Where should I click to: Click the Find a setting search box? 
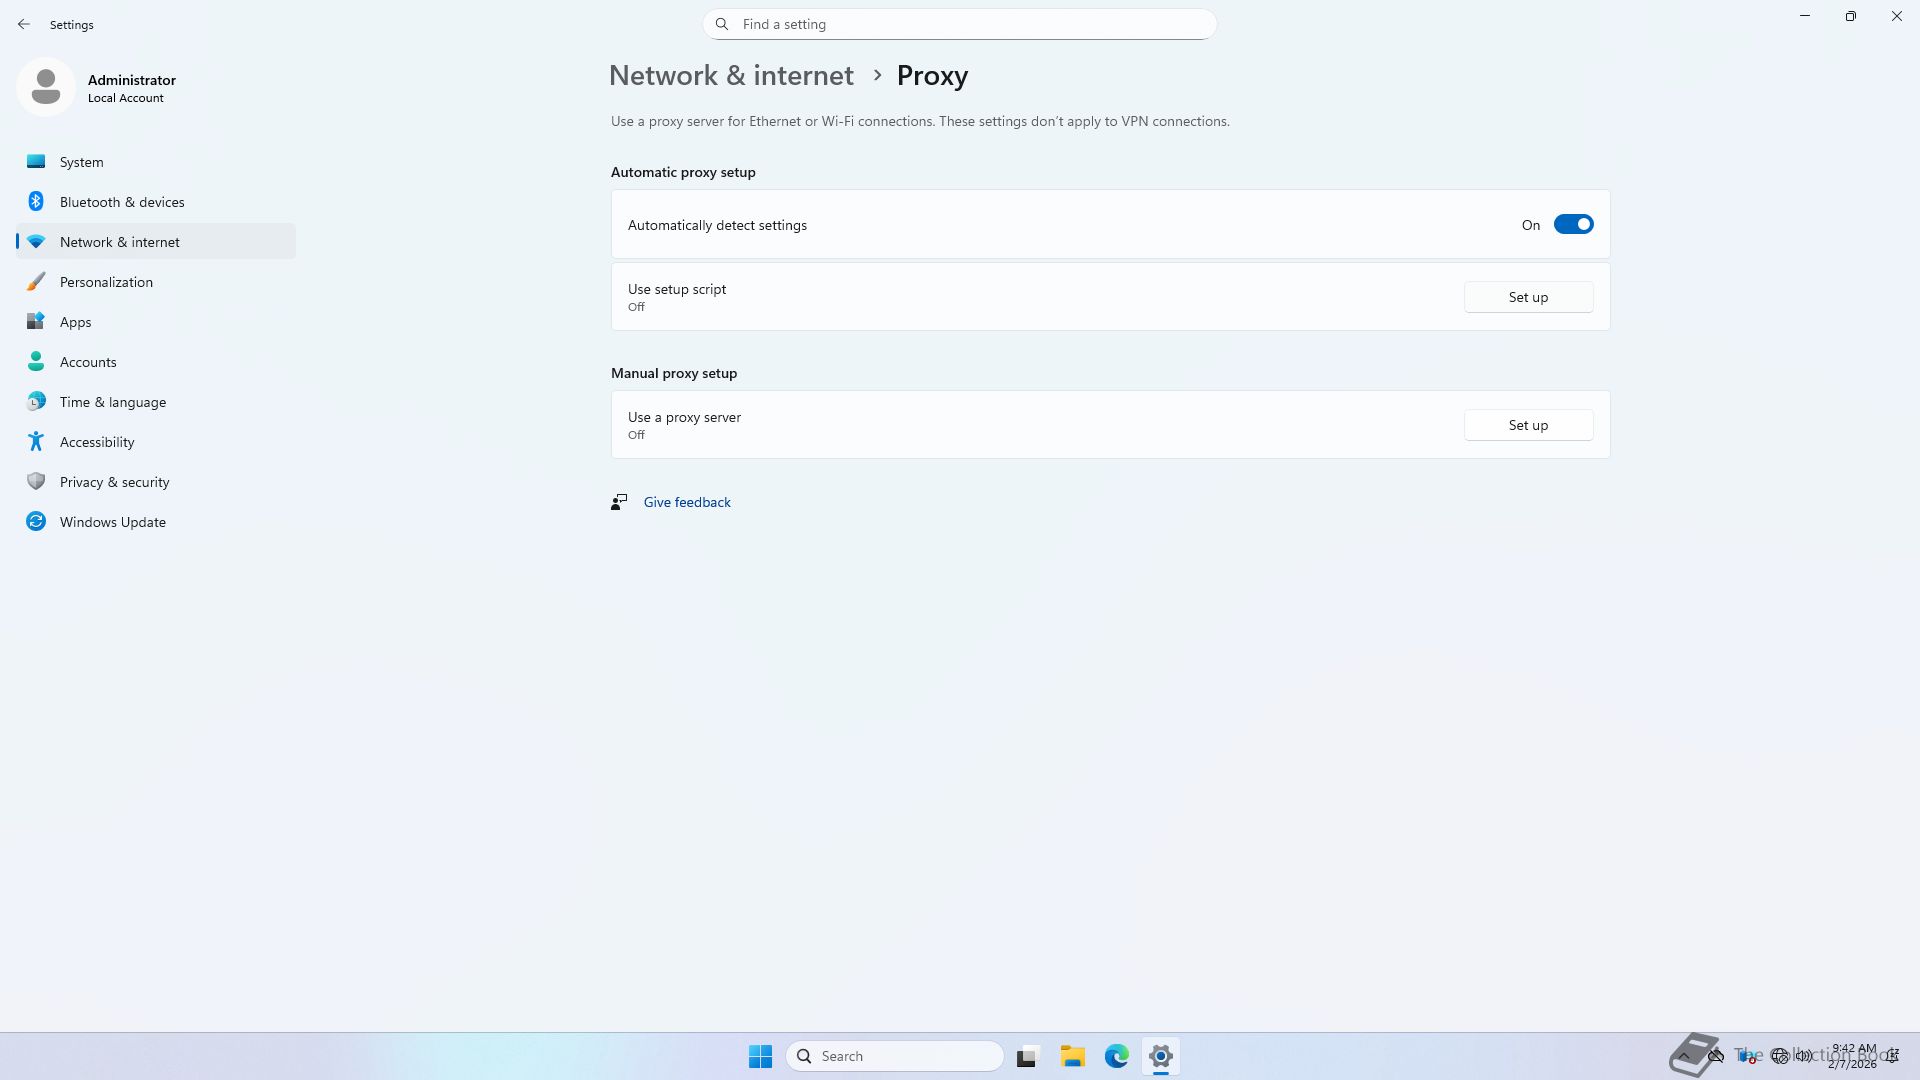coord(960,24)
